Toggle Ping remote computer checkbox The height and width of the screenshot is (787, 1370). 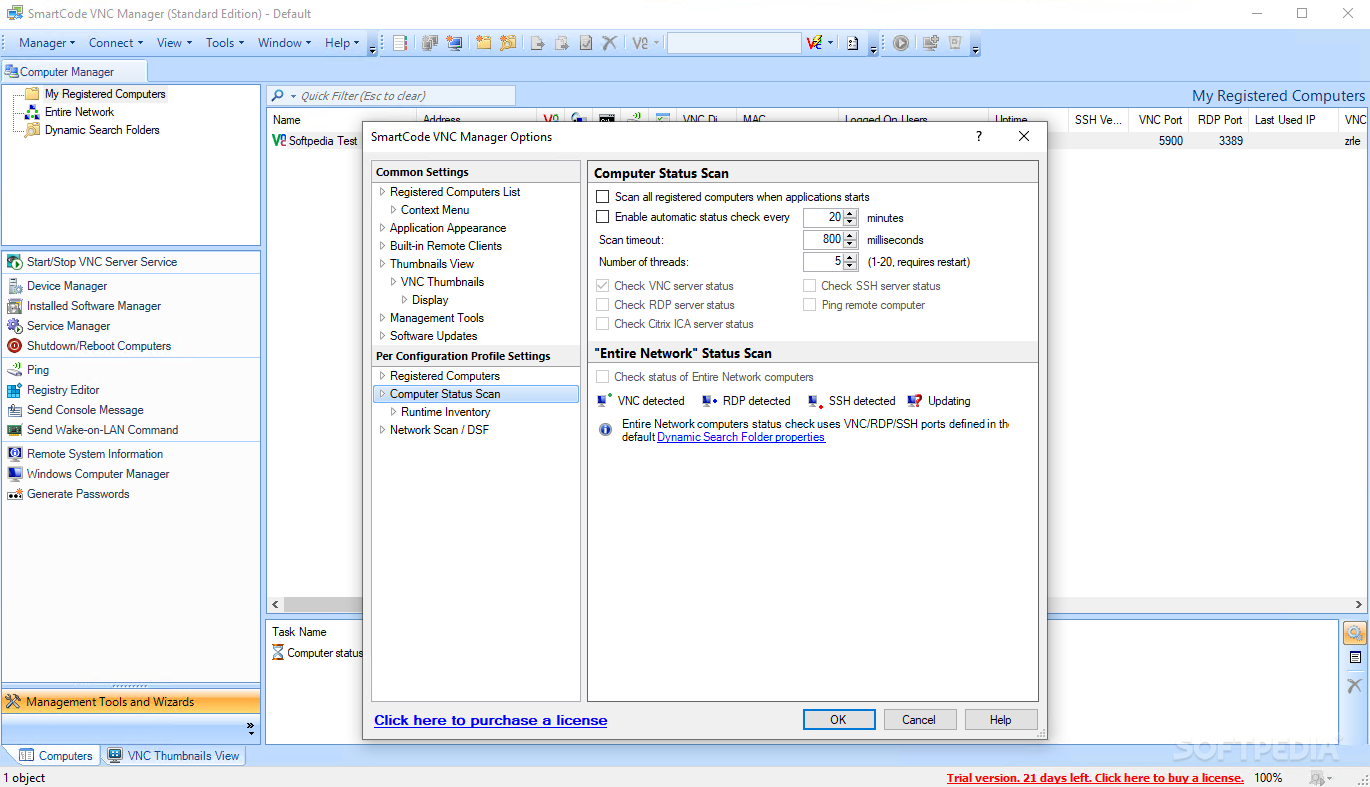810,305
